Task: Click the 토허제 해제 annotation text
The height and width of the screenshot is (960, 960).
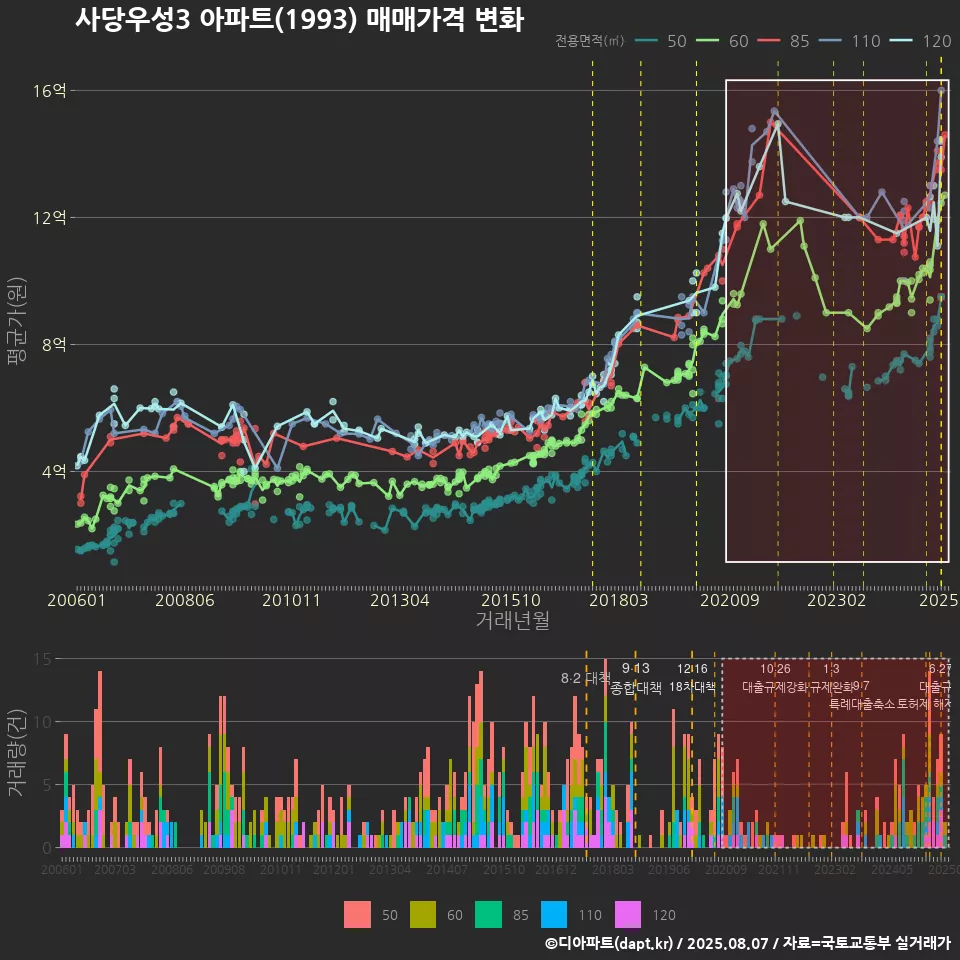Action: click(924, 704)
